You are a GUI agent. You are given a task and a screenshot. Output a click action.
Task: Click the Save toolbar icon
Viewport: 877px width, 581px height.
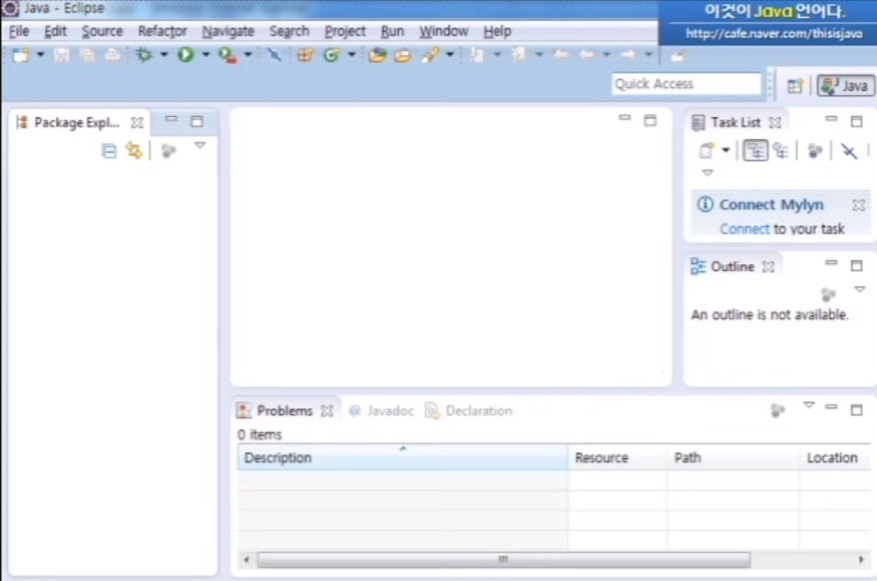click(61, 55)
